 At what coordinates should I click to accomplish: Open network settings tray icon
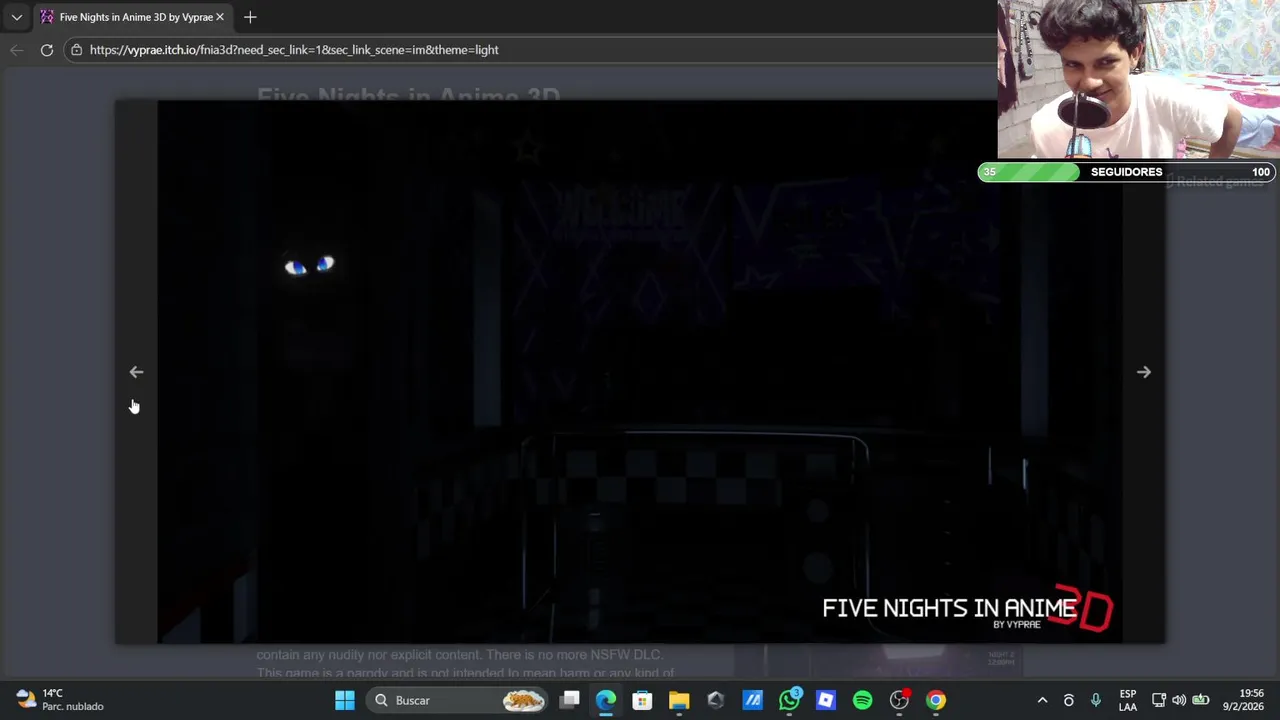pyautogui.click(x=1158, y=700)
